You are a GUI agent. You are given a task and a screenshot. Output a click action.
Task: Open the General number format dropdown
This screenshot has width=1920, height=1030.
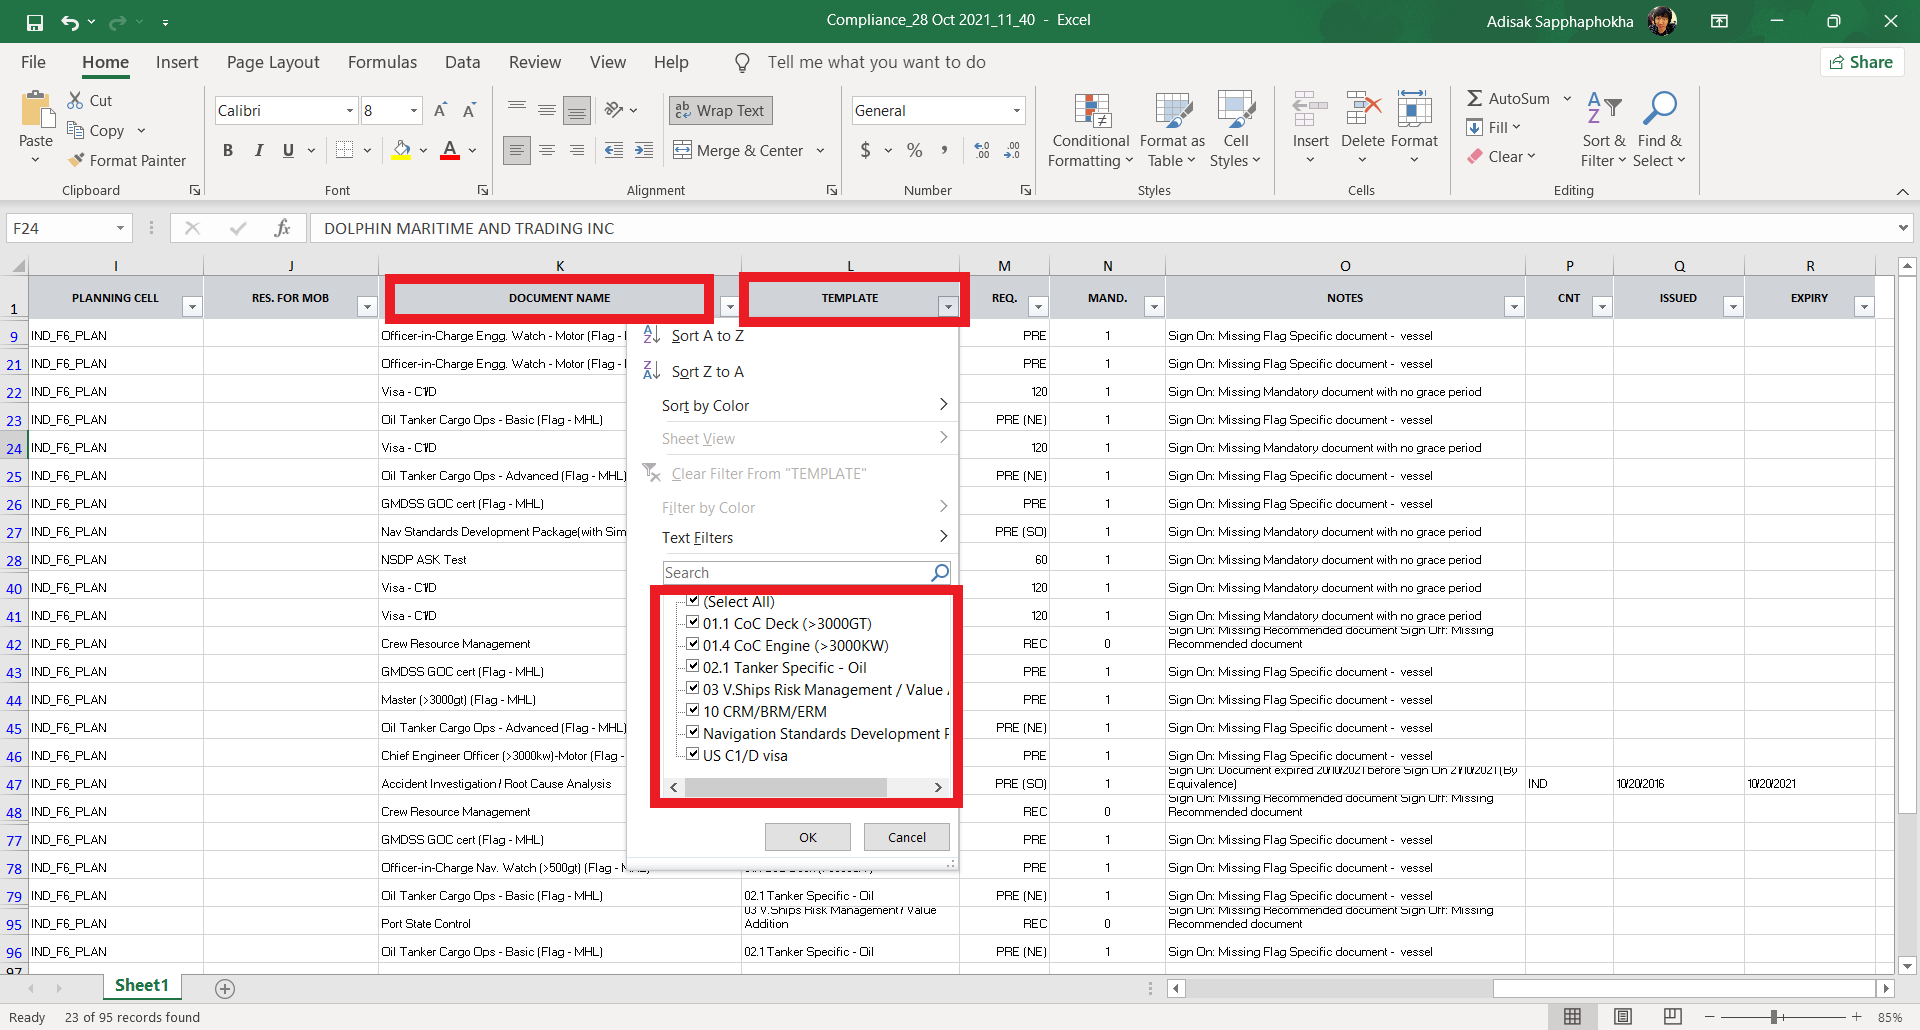[1017, 110]
